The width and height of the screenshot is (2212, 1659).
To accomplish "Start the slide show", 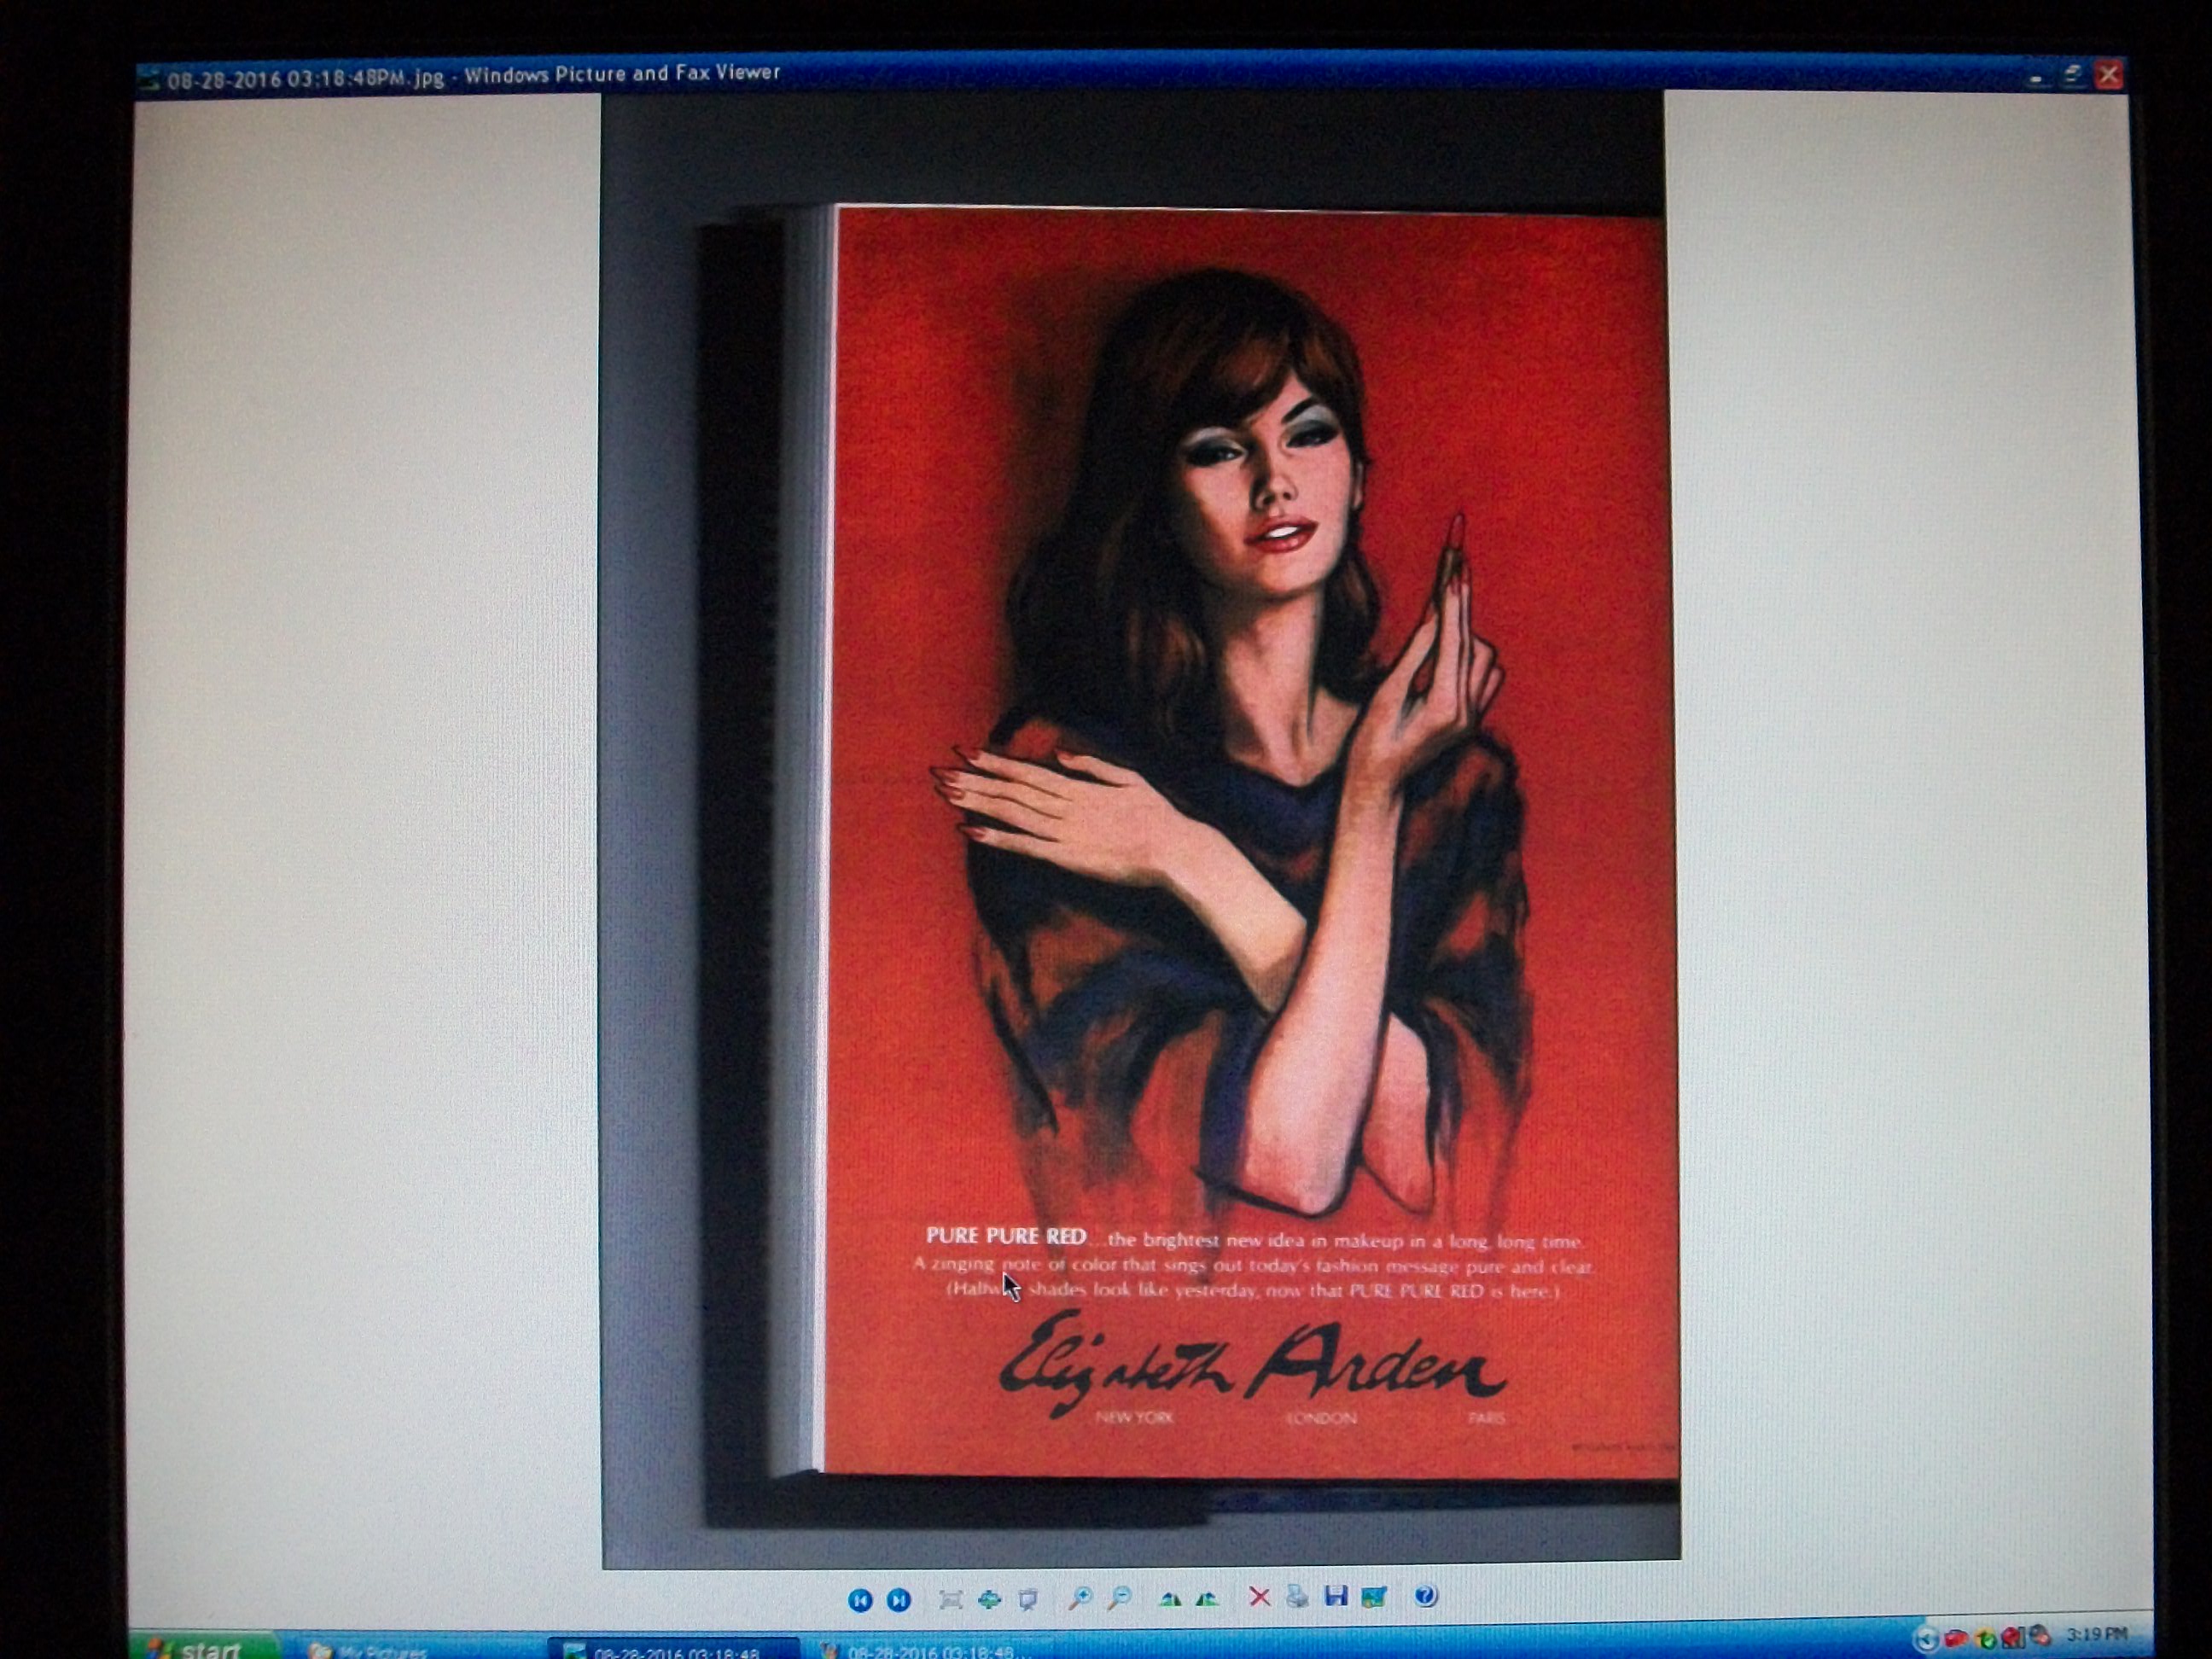I will pos(1028,1600).
